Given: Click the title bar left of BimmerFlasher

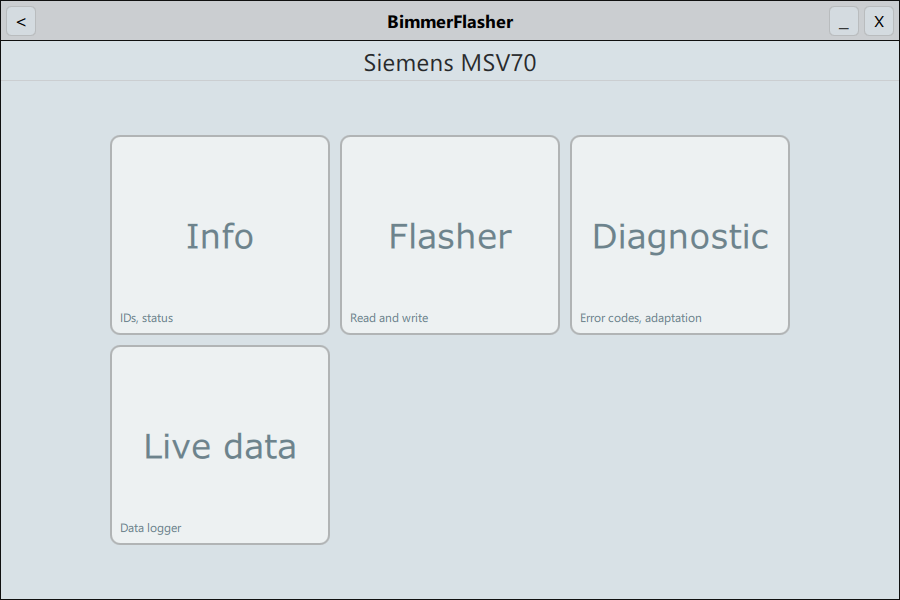Looking at the screenshot, I should (x=200, y=21).
